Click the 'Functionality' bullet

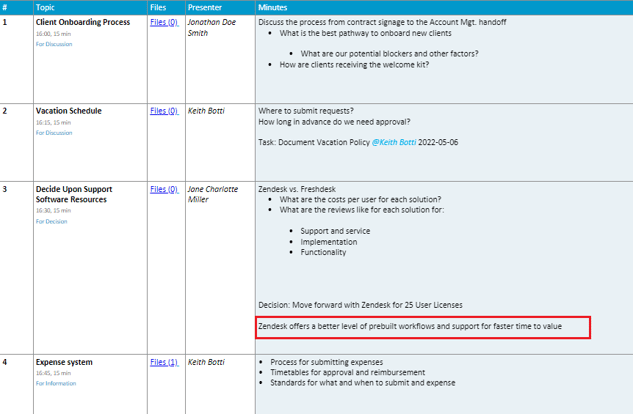[x=323, y=253]
